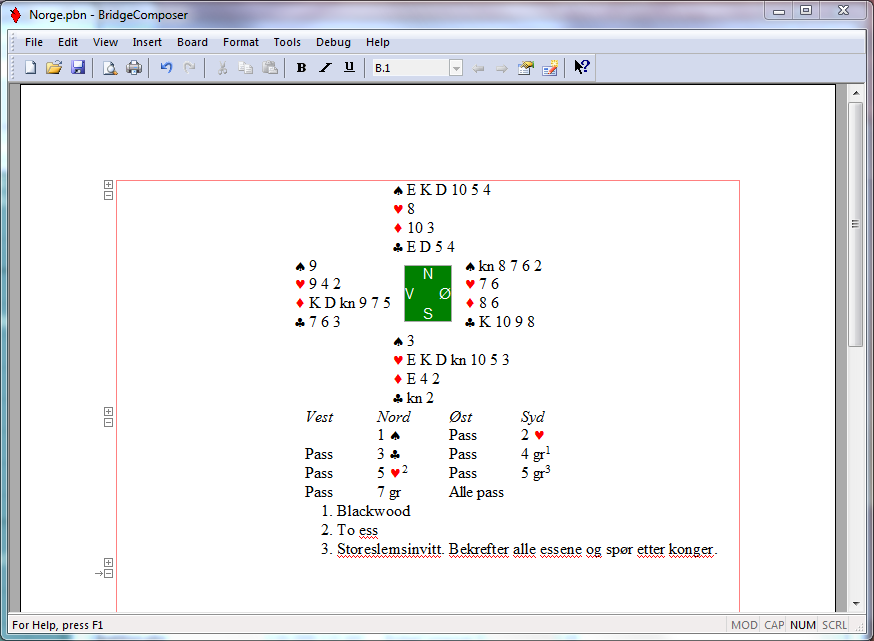Toggle italic formatting
Image resolution: width=874 pixels, height=641 pixels.
pyautogui.click(x=325, y=68)
